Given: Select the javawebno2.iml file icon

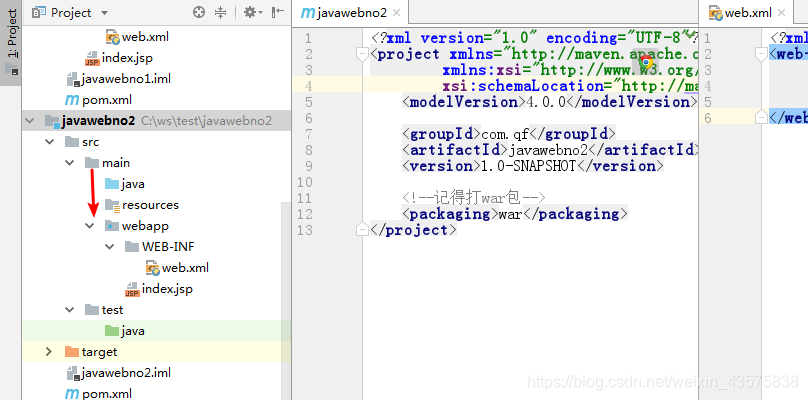Looking at the screenshot, I should point(72,373).
